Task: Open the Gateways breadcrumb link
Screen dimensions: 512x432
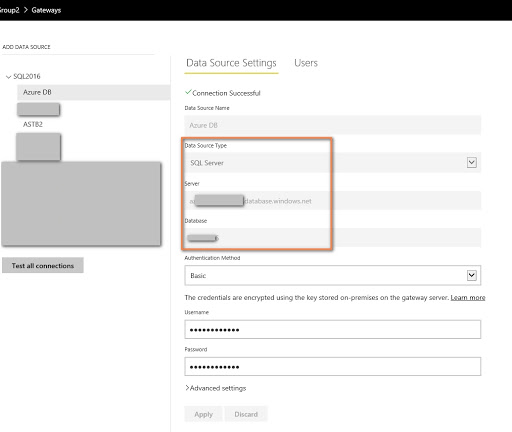Action: pyautogui.click(x=46, y=10)
